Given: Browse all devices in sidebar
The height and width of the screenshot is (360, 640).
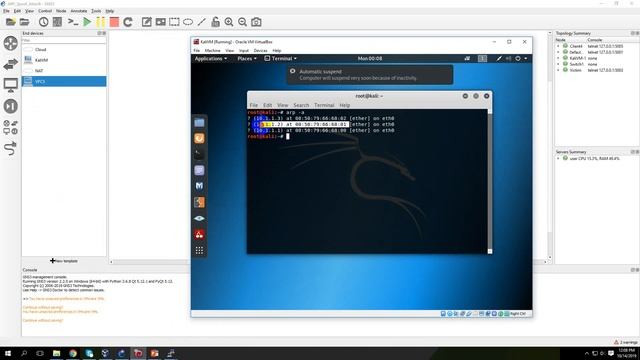Looking at the screenshot, I should tap(11, 127).
